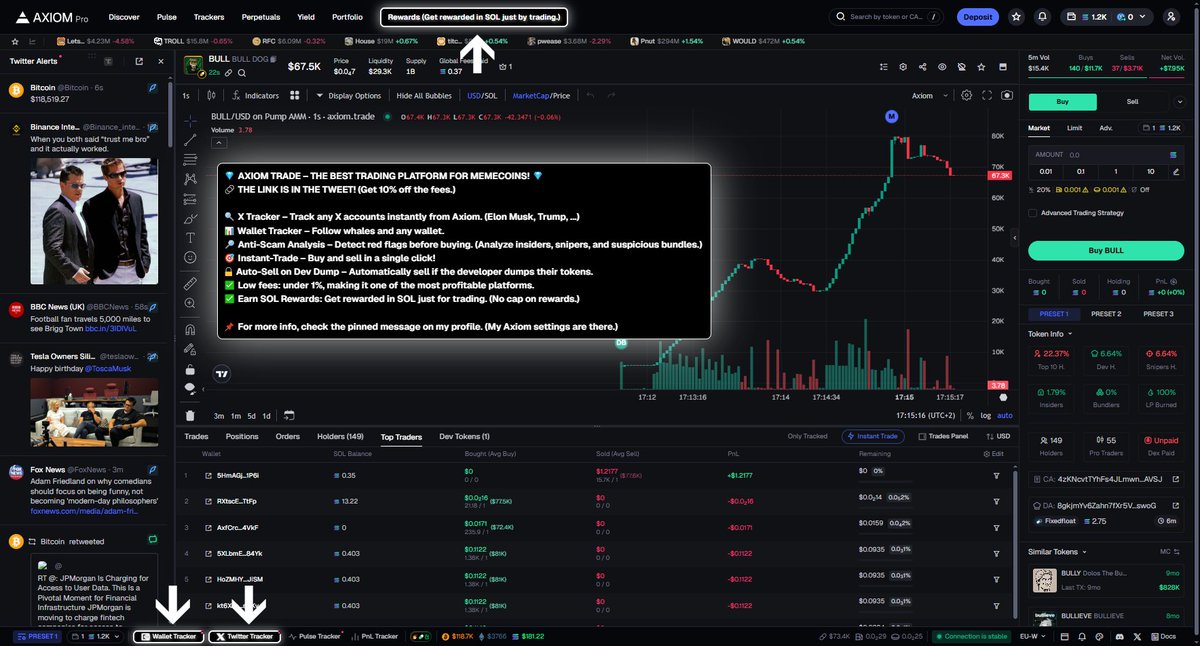
Task: Open the 1s timeframe dropdown
Action: (x=185, y=96)
